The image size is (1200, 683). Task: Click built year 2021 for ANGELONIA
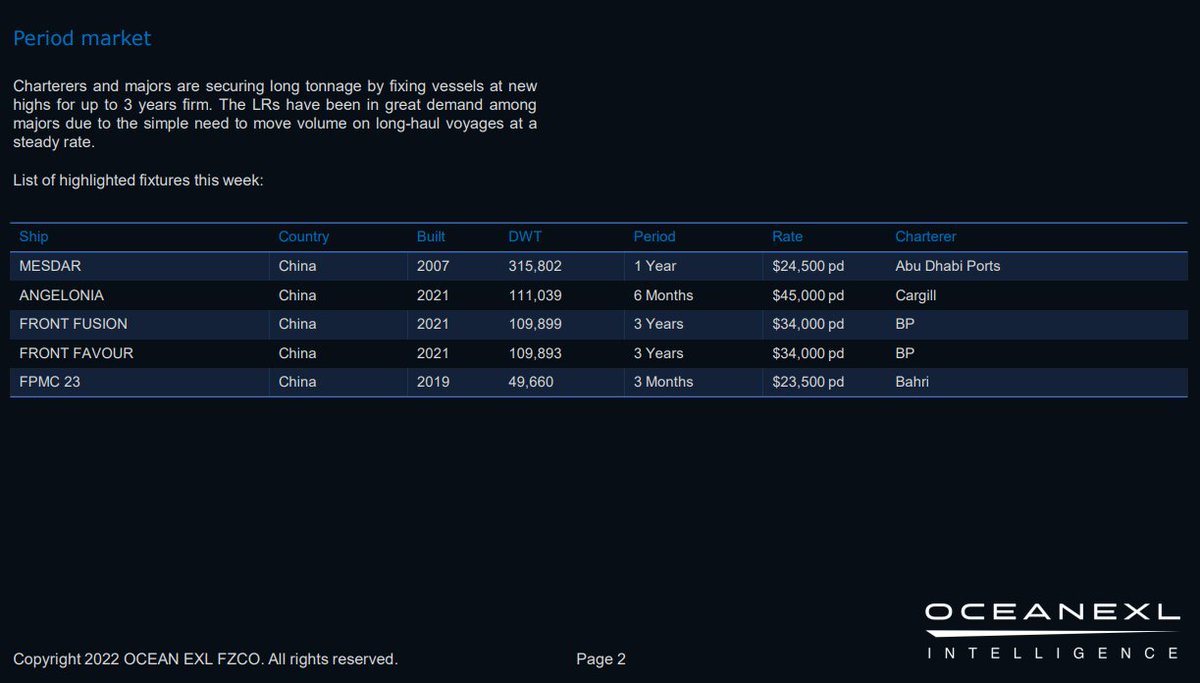coord(433,295)
